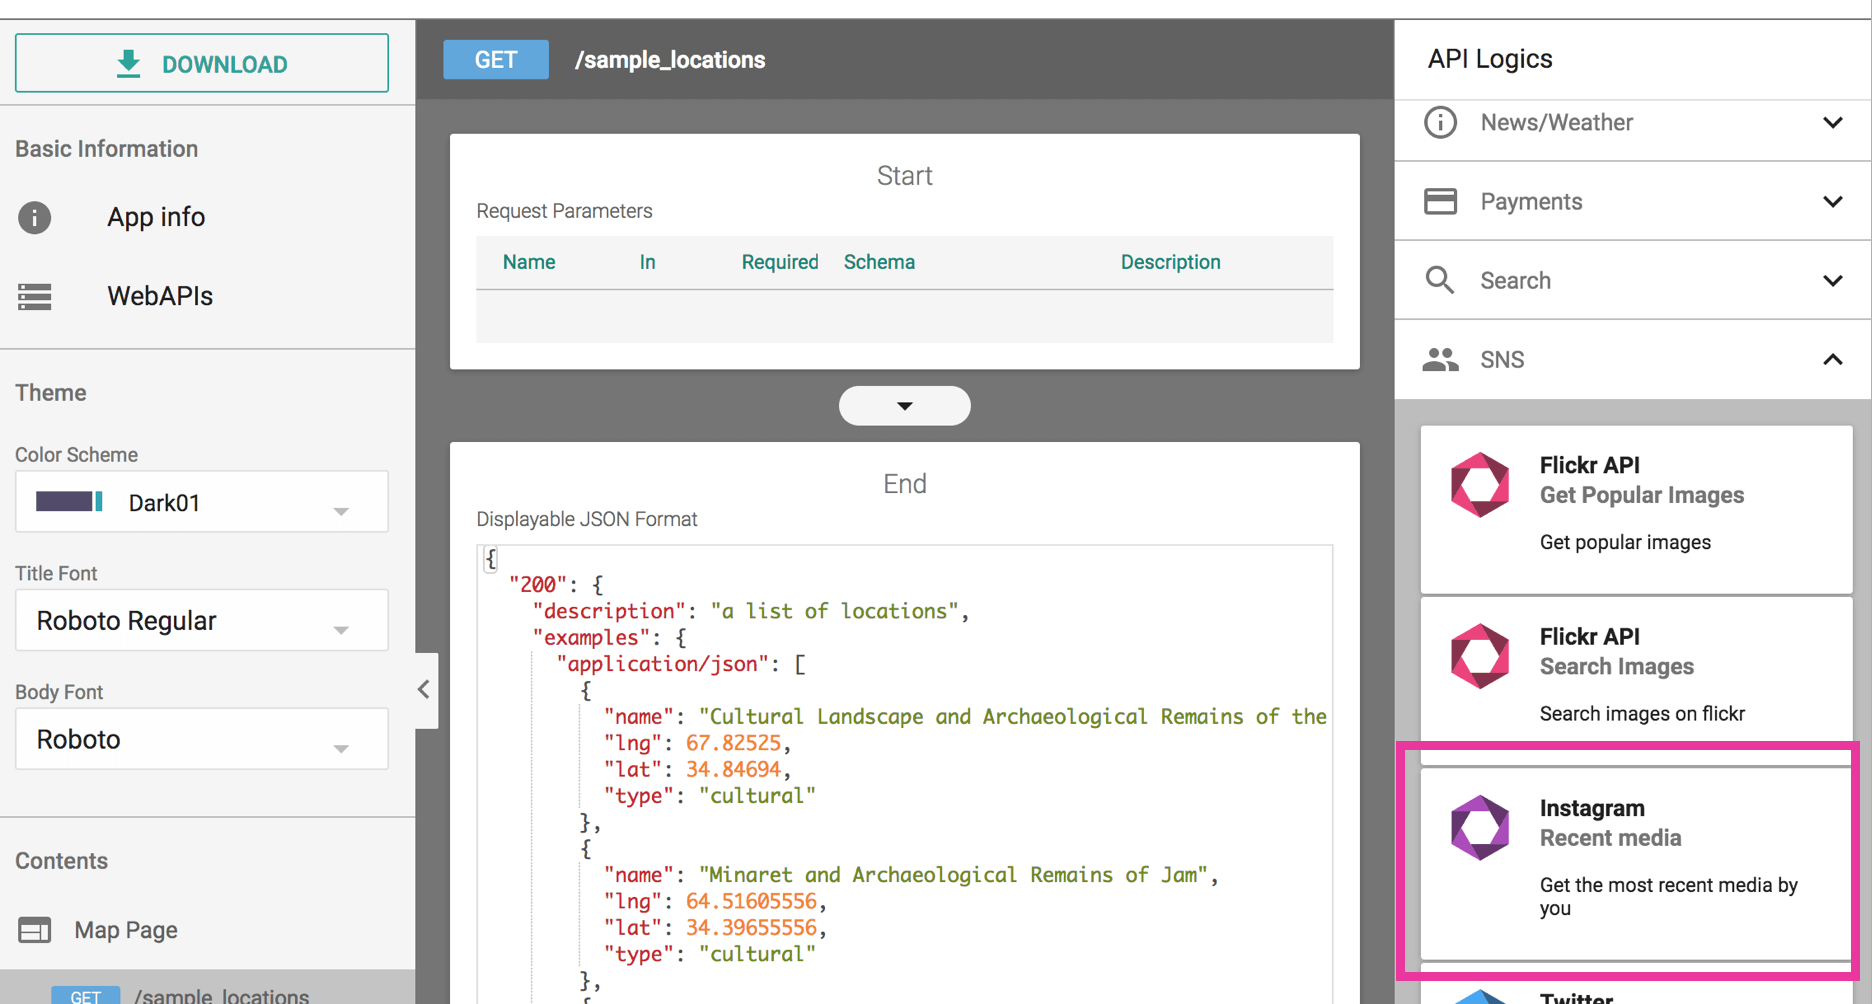Viewport: 1872px width, 1004px height.
Task: Click the Map Page layout icon
Action: tap(35, 930)
